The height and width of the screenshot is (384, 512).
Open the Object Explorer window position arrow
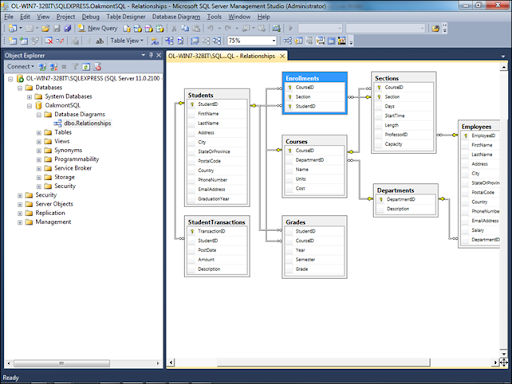pos(143,55)
